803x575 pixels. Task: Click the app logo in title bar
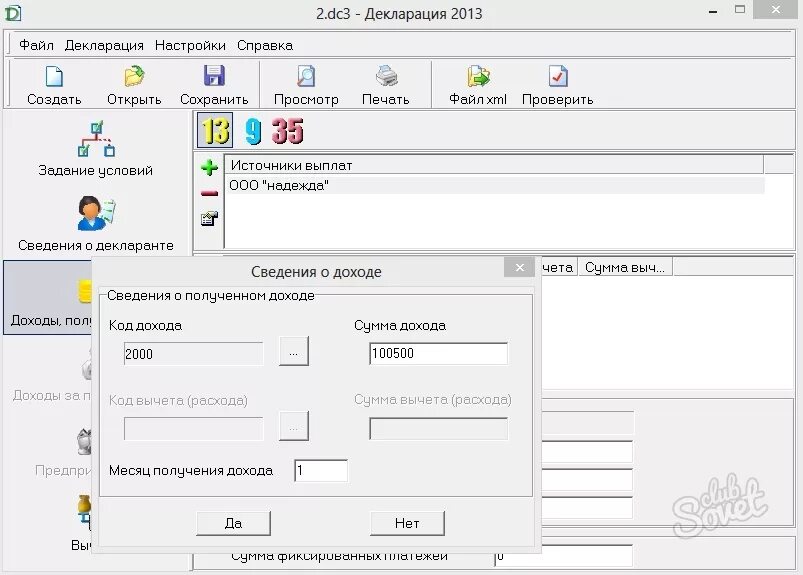pyautogui.click(x=12, y=13)
